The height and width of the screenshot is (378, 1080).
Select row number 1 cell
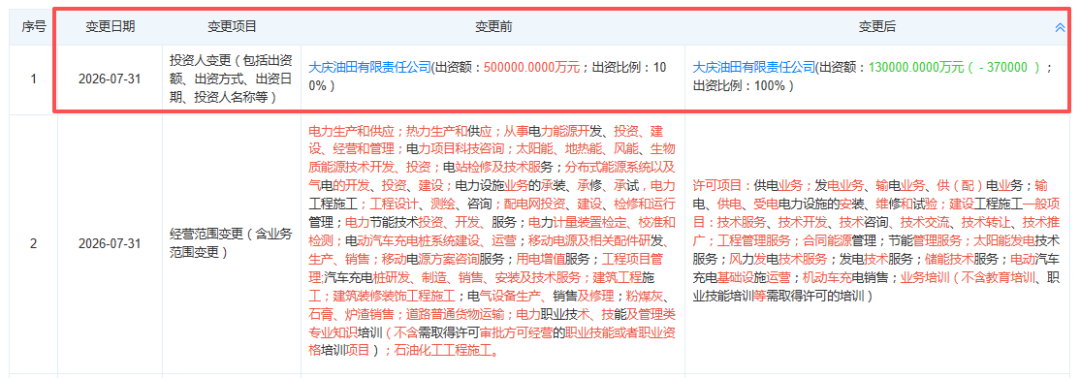(33, 78)
